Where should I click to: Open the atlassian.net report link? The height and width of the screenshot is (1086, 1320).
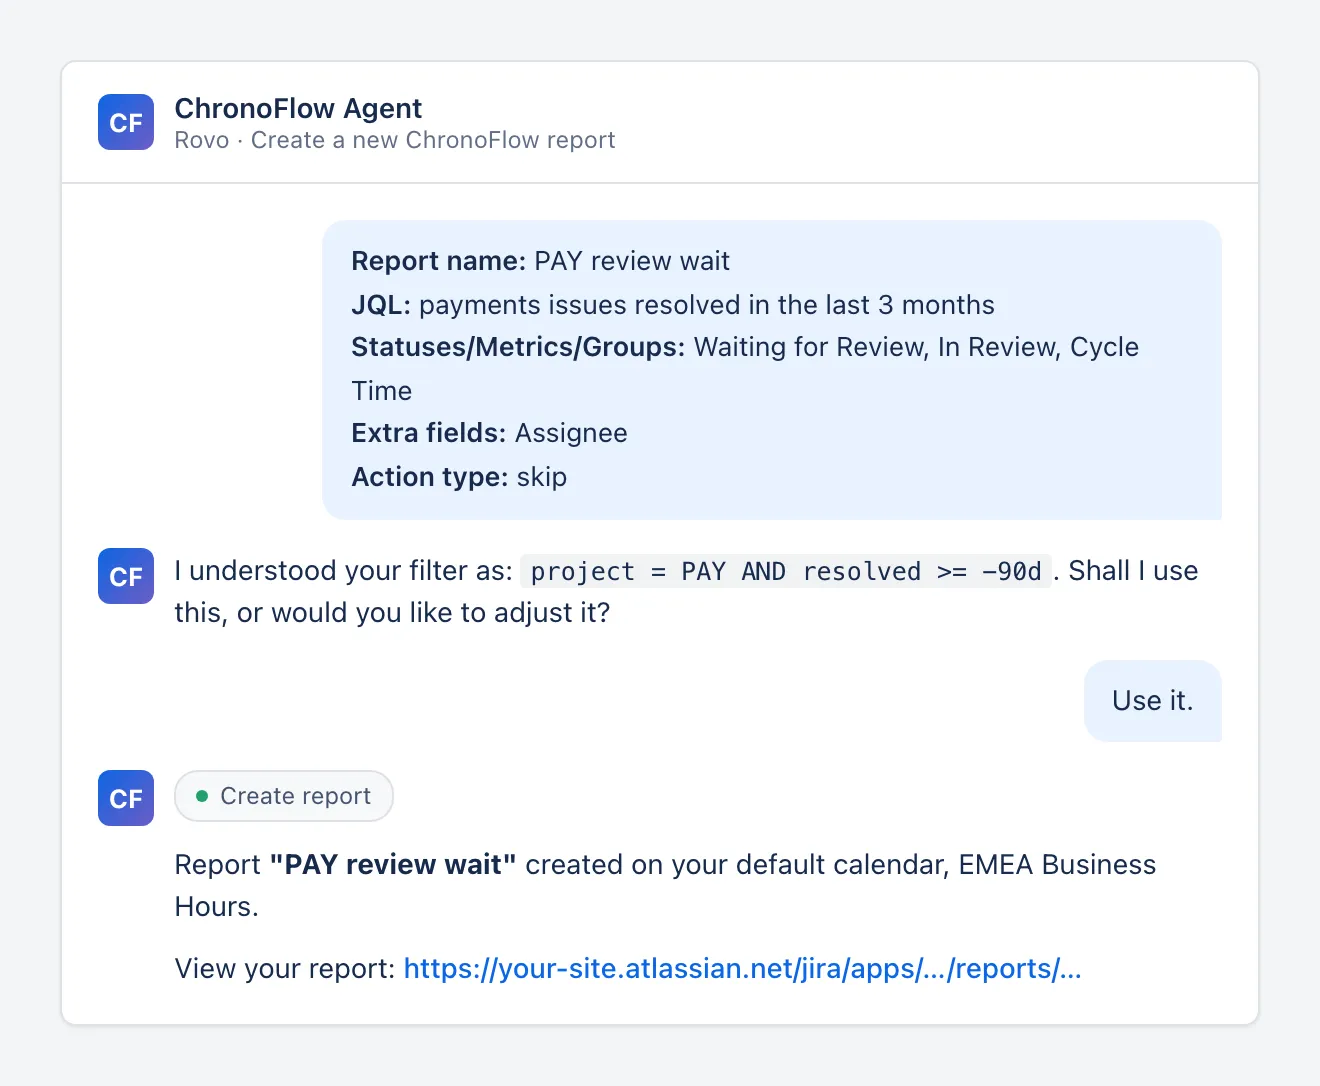pyautogui.click(x=742, y=969)
